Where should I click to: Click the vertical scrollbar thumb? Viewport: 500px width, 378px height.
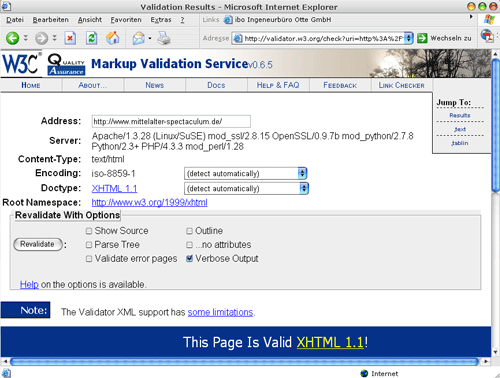tap(495, 125)
